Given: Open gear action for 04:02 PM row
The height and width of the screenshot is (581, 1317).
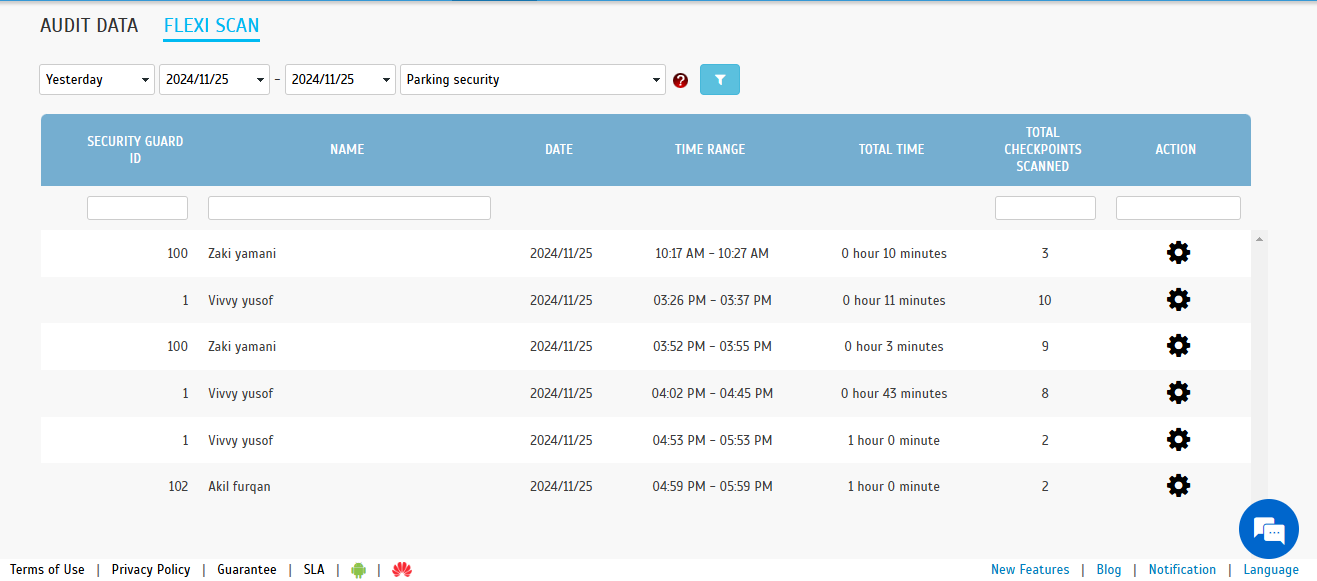Looking at the screenshot, I should point(1179,393).
